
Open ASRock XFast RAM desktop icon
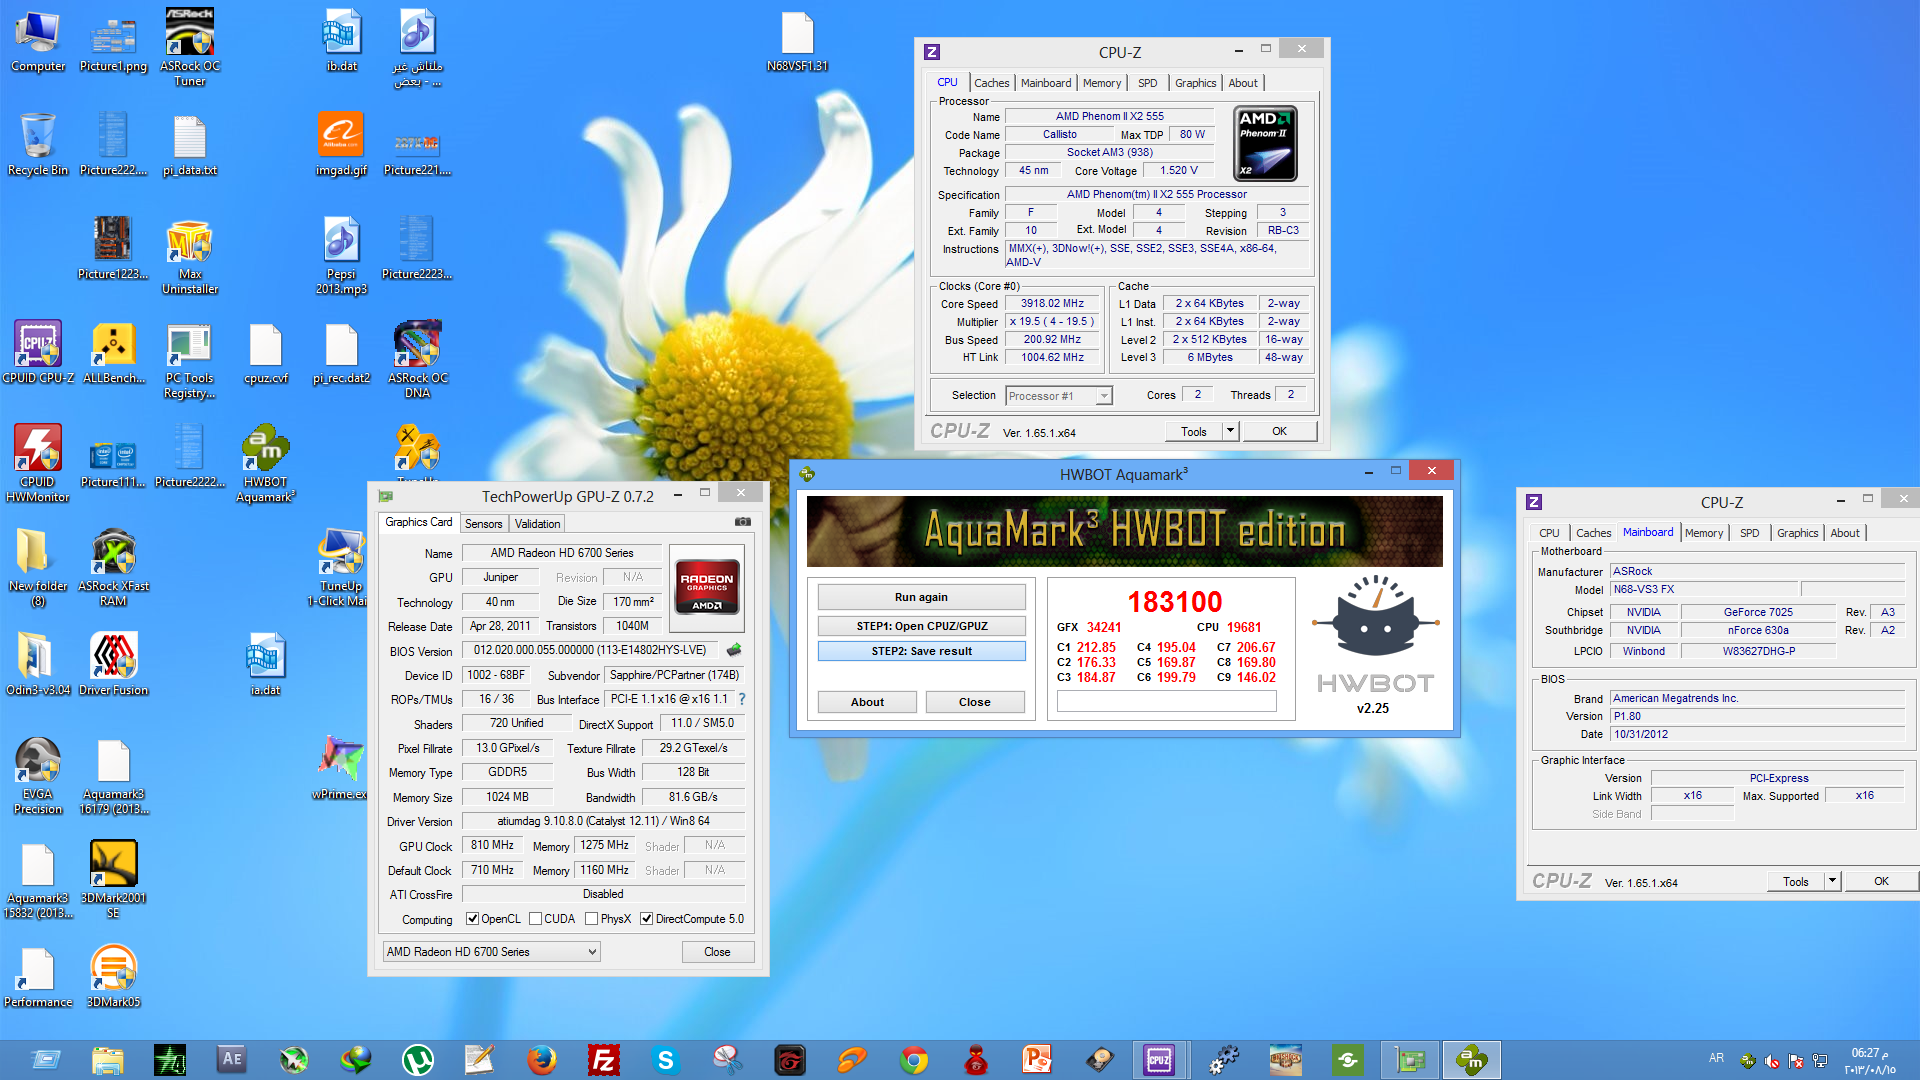[114, 567]
